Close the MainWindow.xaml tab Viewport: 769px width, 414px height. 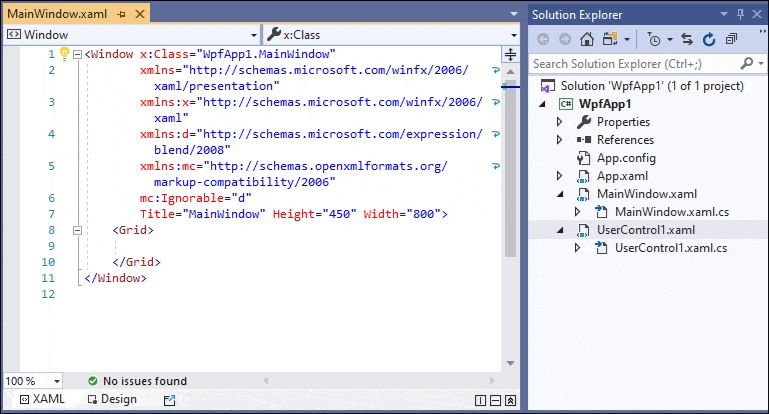pos(140,14)
